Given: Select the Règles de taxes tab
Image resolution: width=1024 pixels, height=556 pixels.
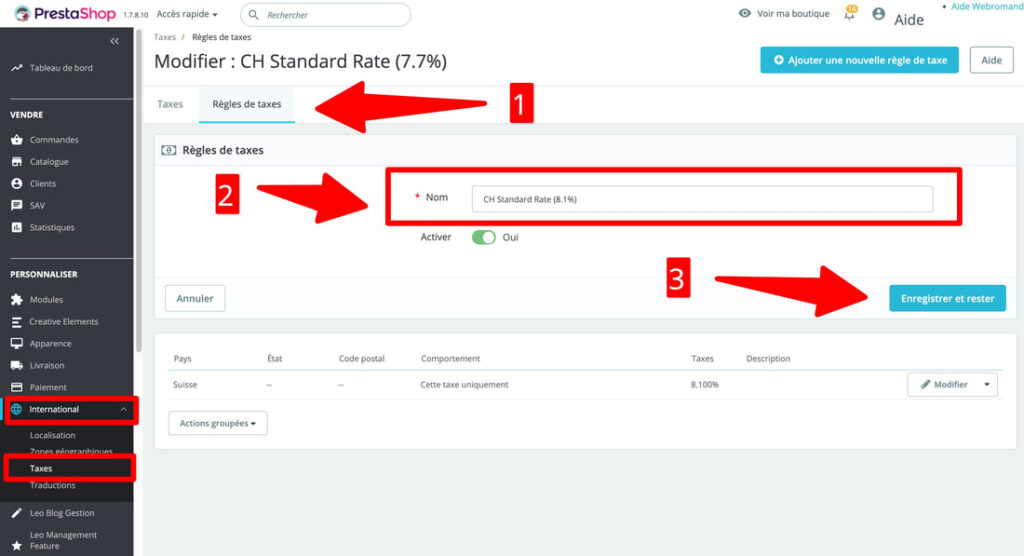Looking at the screenshot, I should [x=247, y=104].
